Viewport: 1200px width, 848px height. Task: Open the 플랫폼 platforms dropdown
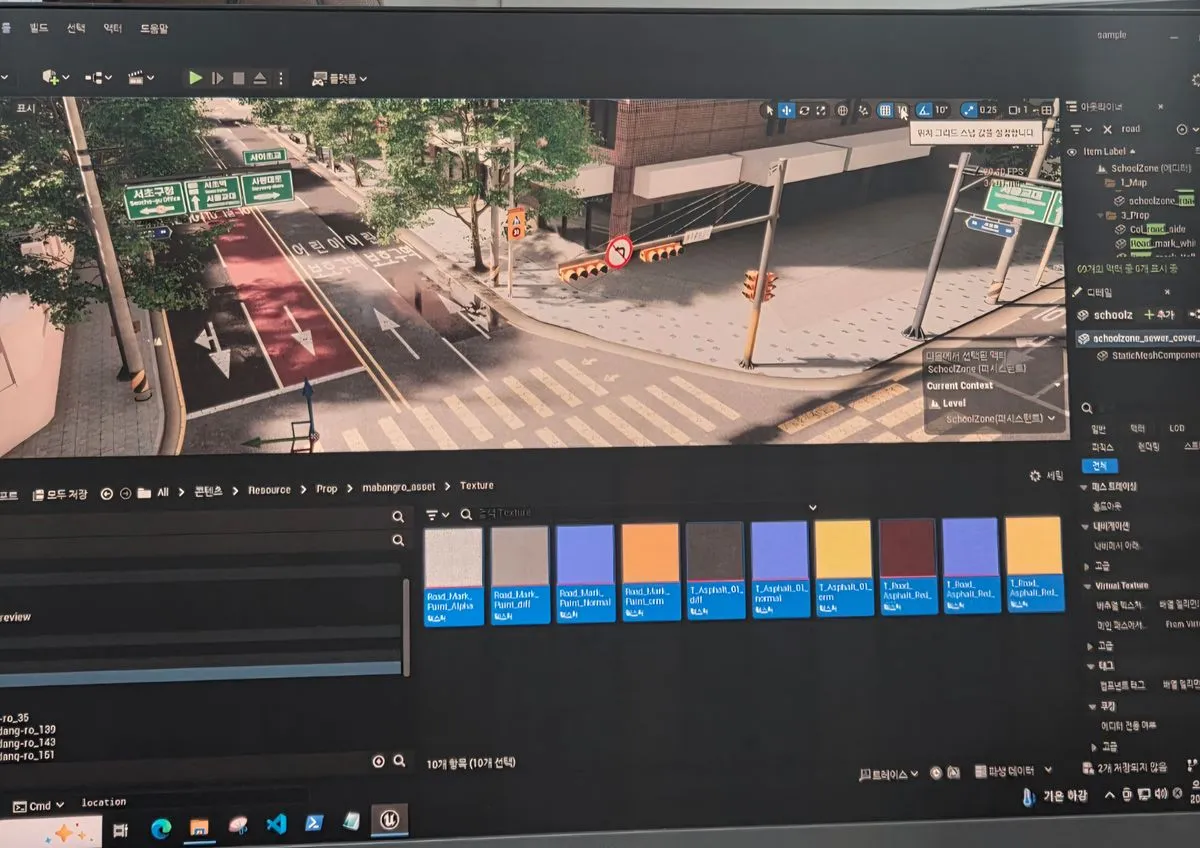point(340,78)
